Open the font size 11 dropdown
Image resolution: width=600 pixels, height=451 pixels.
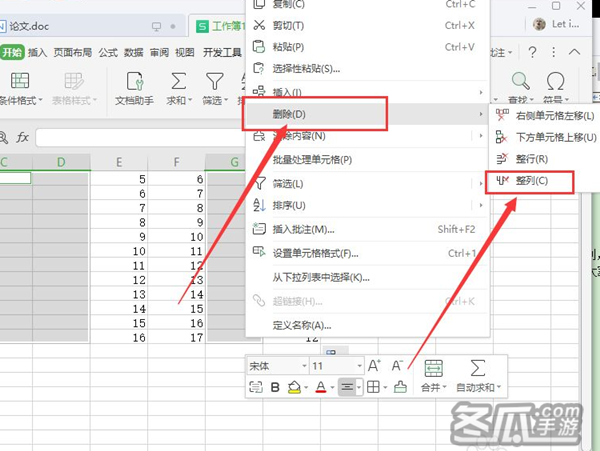[359, 366]
